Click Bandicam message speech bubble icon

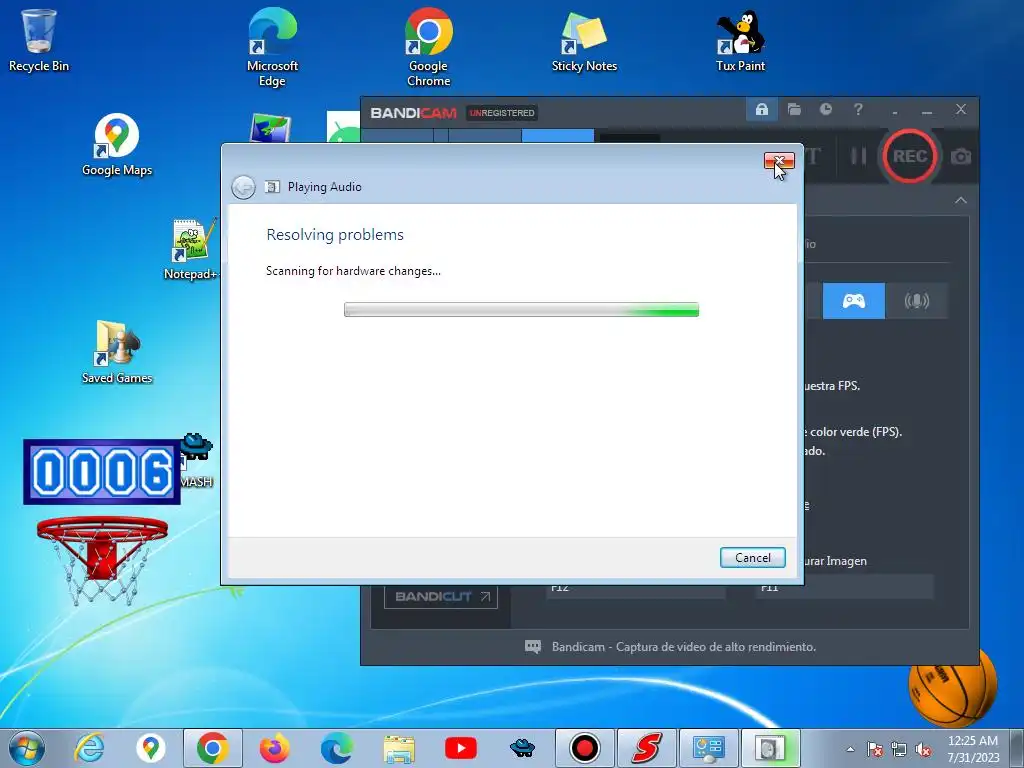pyautogui.click(x=533, y=647)
